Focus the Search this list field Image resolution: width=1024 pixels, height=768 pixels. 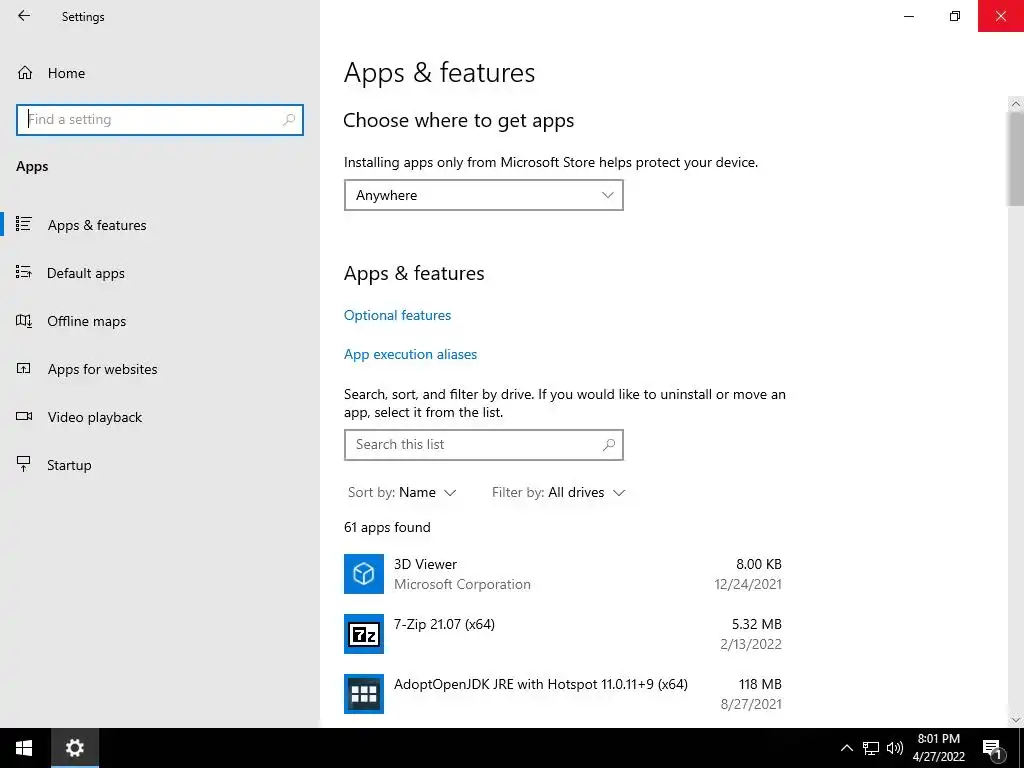pos(484,445)
